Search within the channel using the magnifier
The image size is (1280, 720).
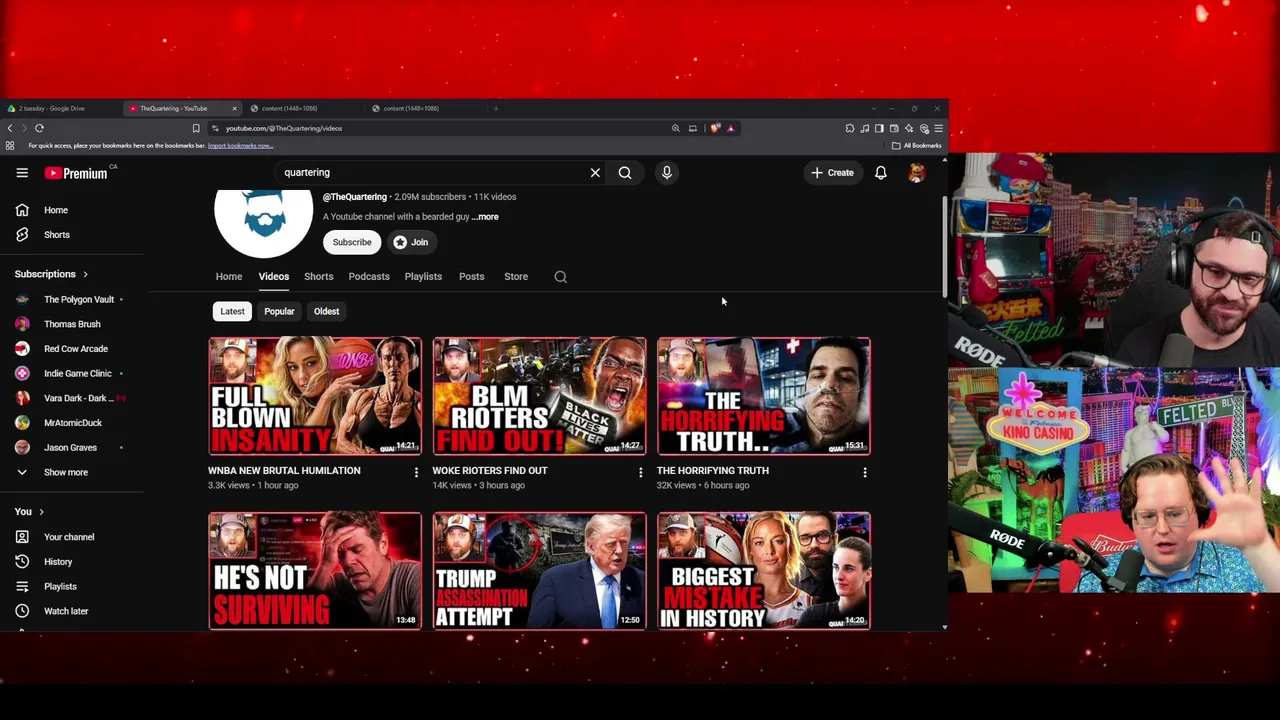point(561,277)
